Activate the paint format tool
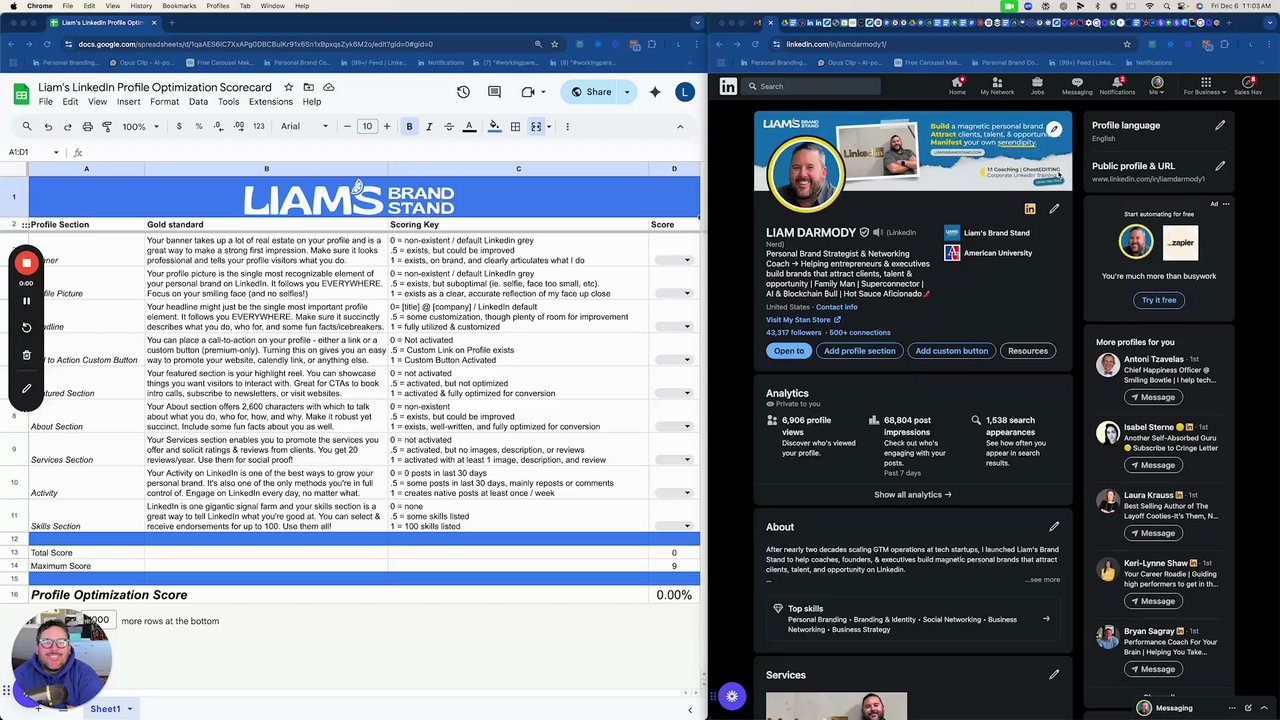 (x=107, y=127)
